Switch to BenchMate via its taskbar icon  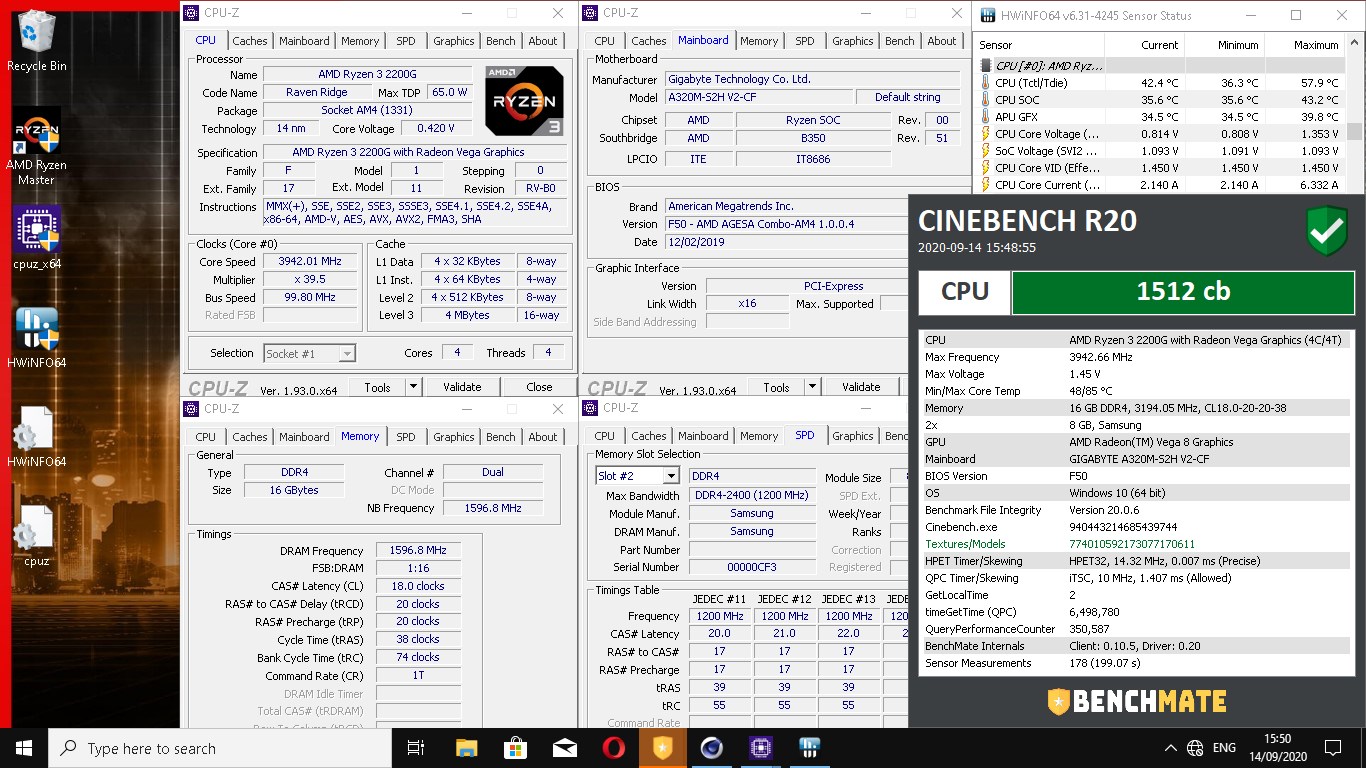pos(662,748)
